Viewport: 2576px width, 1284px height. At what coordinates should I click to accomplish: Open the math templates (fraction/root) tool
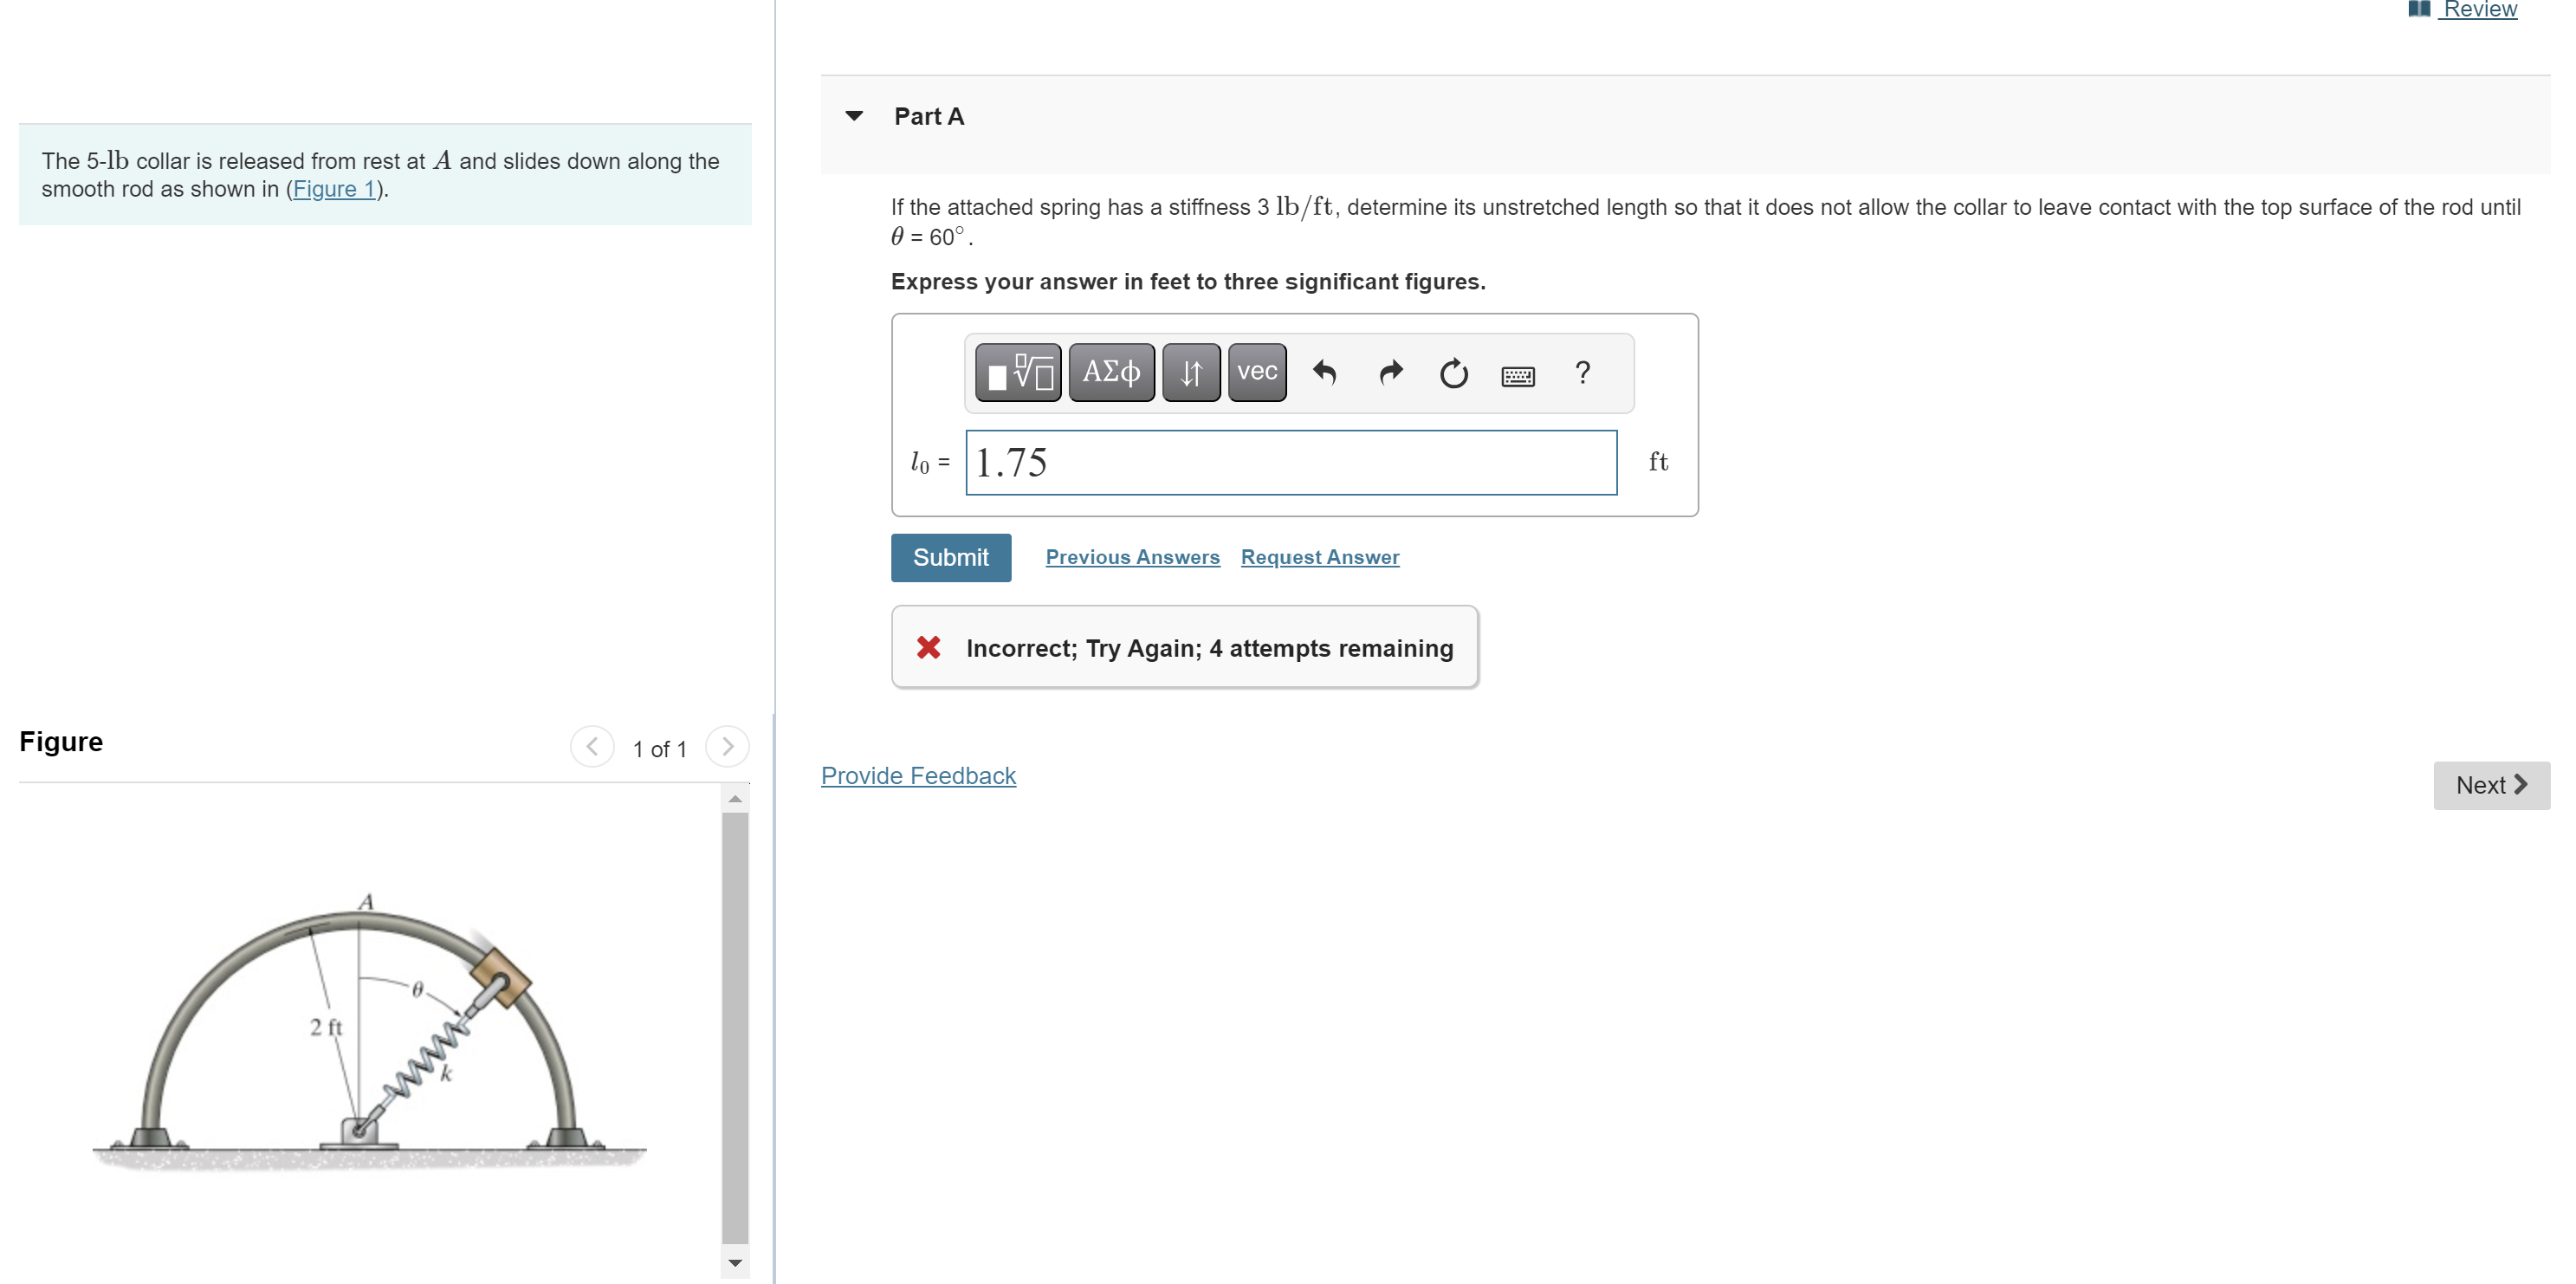[x=1017, y=373]
